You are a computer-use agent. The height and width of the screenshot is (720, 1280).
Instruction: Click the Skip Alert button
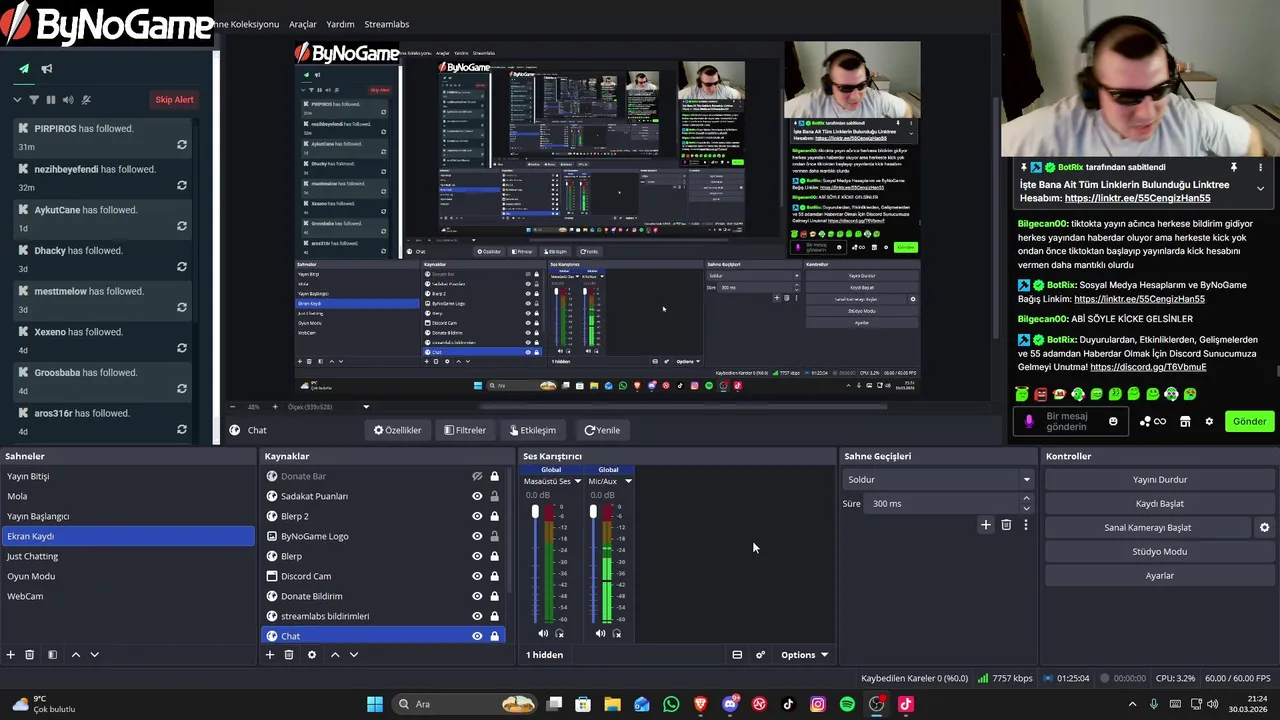point(174,100)
